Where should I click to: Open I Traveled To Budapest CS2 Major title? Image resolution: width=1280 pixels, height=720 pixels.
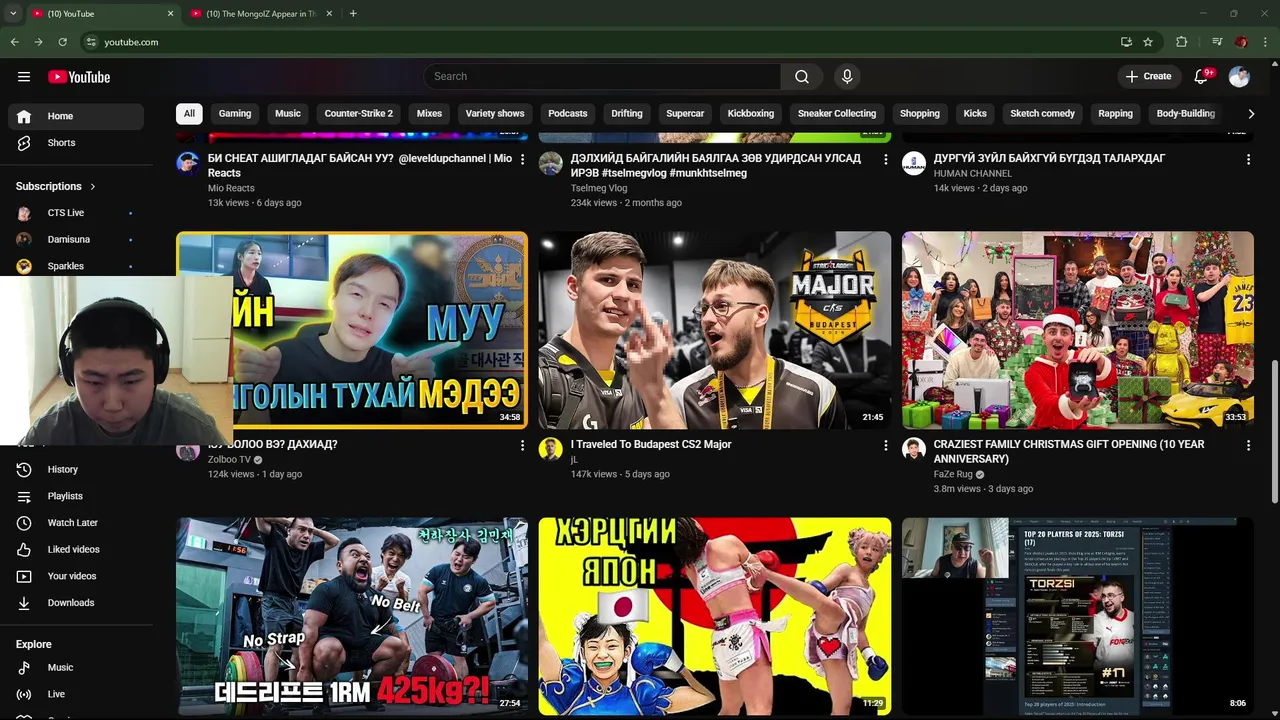point(651,445)
